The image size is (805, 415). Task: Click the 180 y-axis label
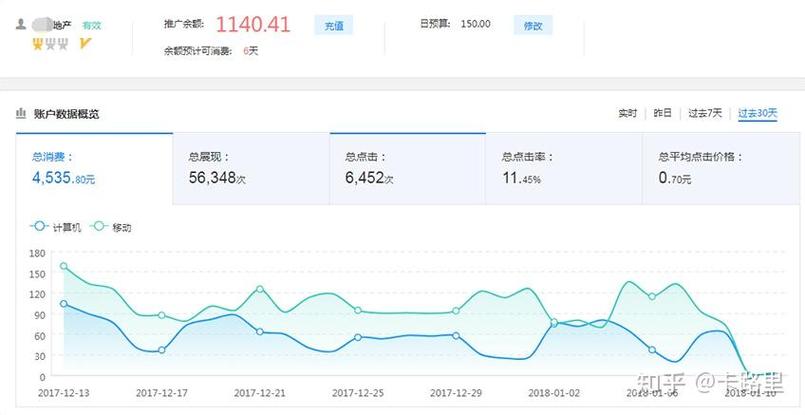[37, 253]
